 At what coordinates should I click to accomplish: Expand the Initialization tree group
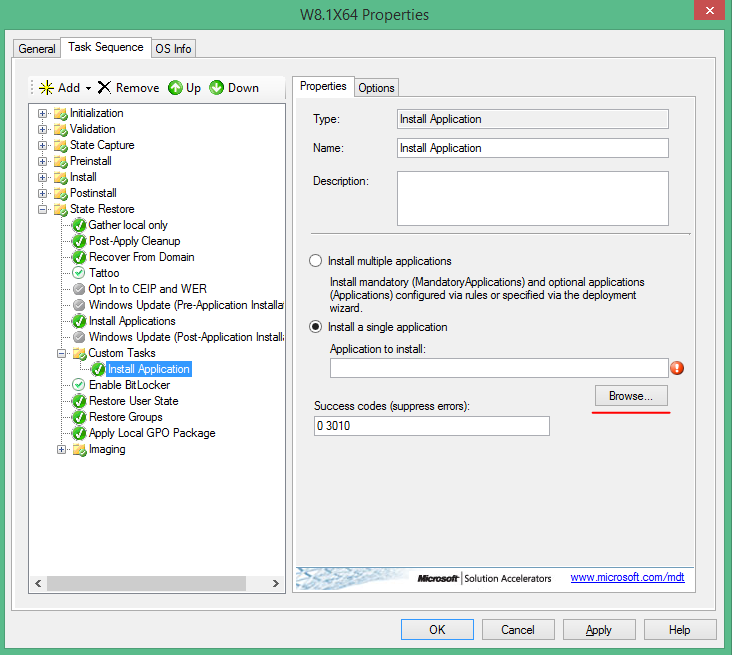43,113
